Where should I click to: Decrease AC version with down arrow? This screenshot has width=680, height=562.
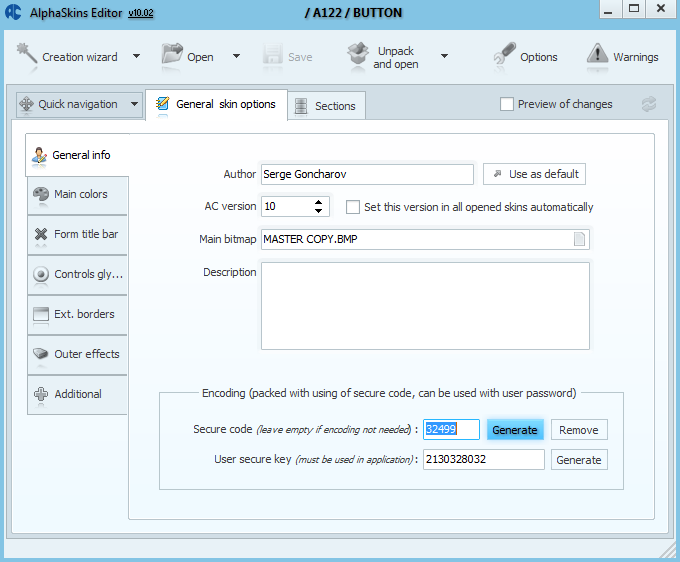point(318,211)
